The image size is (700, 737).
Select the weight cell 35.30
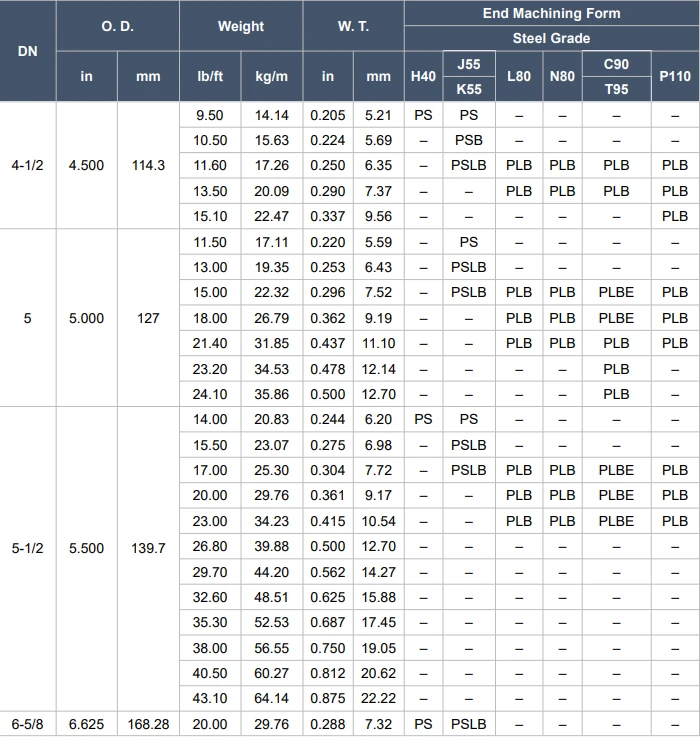pos(210,622)
